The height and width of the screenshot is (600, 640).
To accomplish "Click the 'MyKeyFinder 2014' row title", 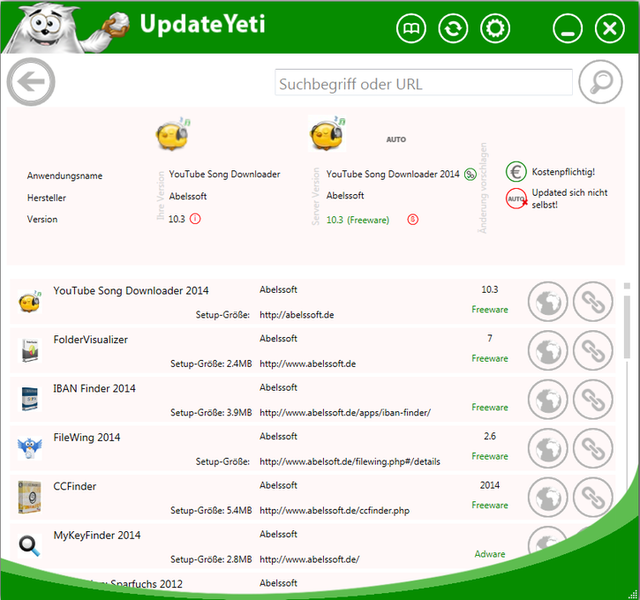I will click(x=97, y=535).
